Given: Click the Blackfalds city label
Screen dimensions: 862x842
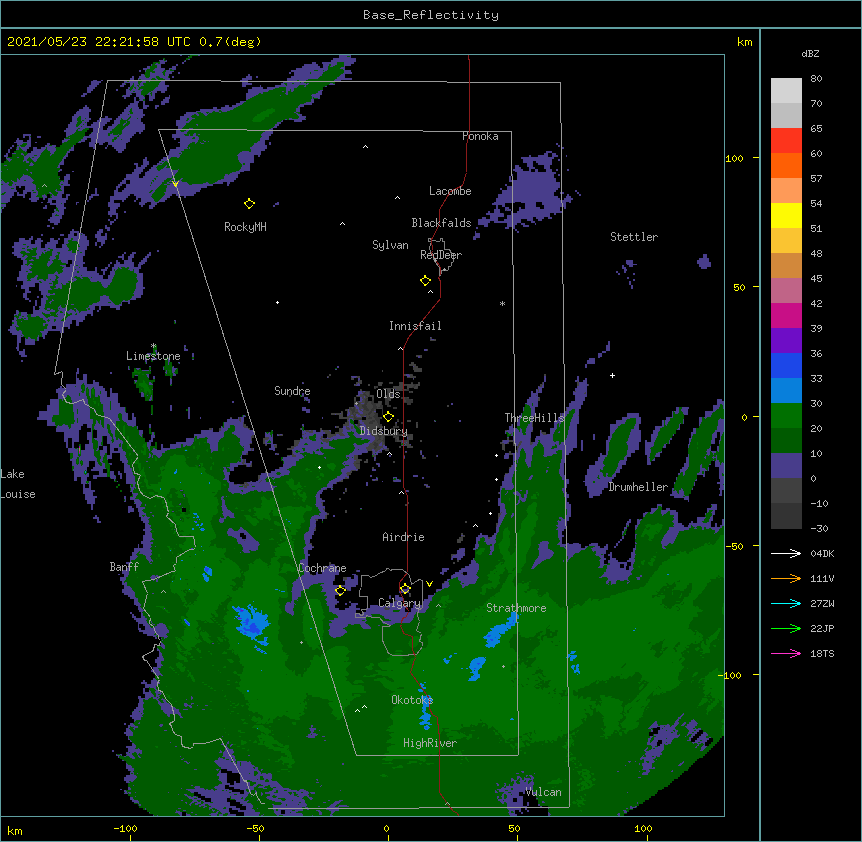Looking at the screenshot, I should [x=441, y=223].
